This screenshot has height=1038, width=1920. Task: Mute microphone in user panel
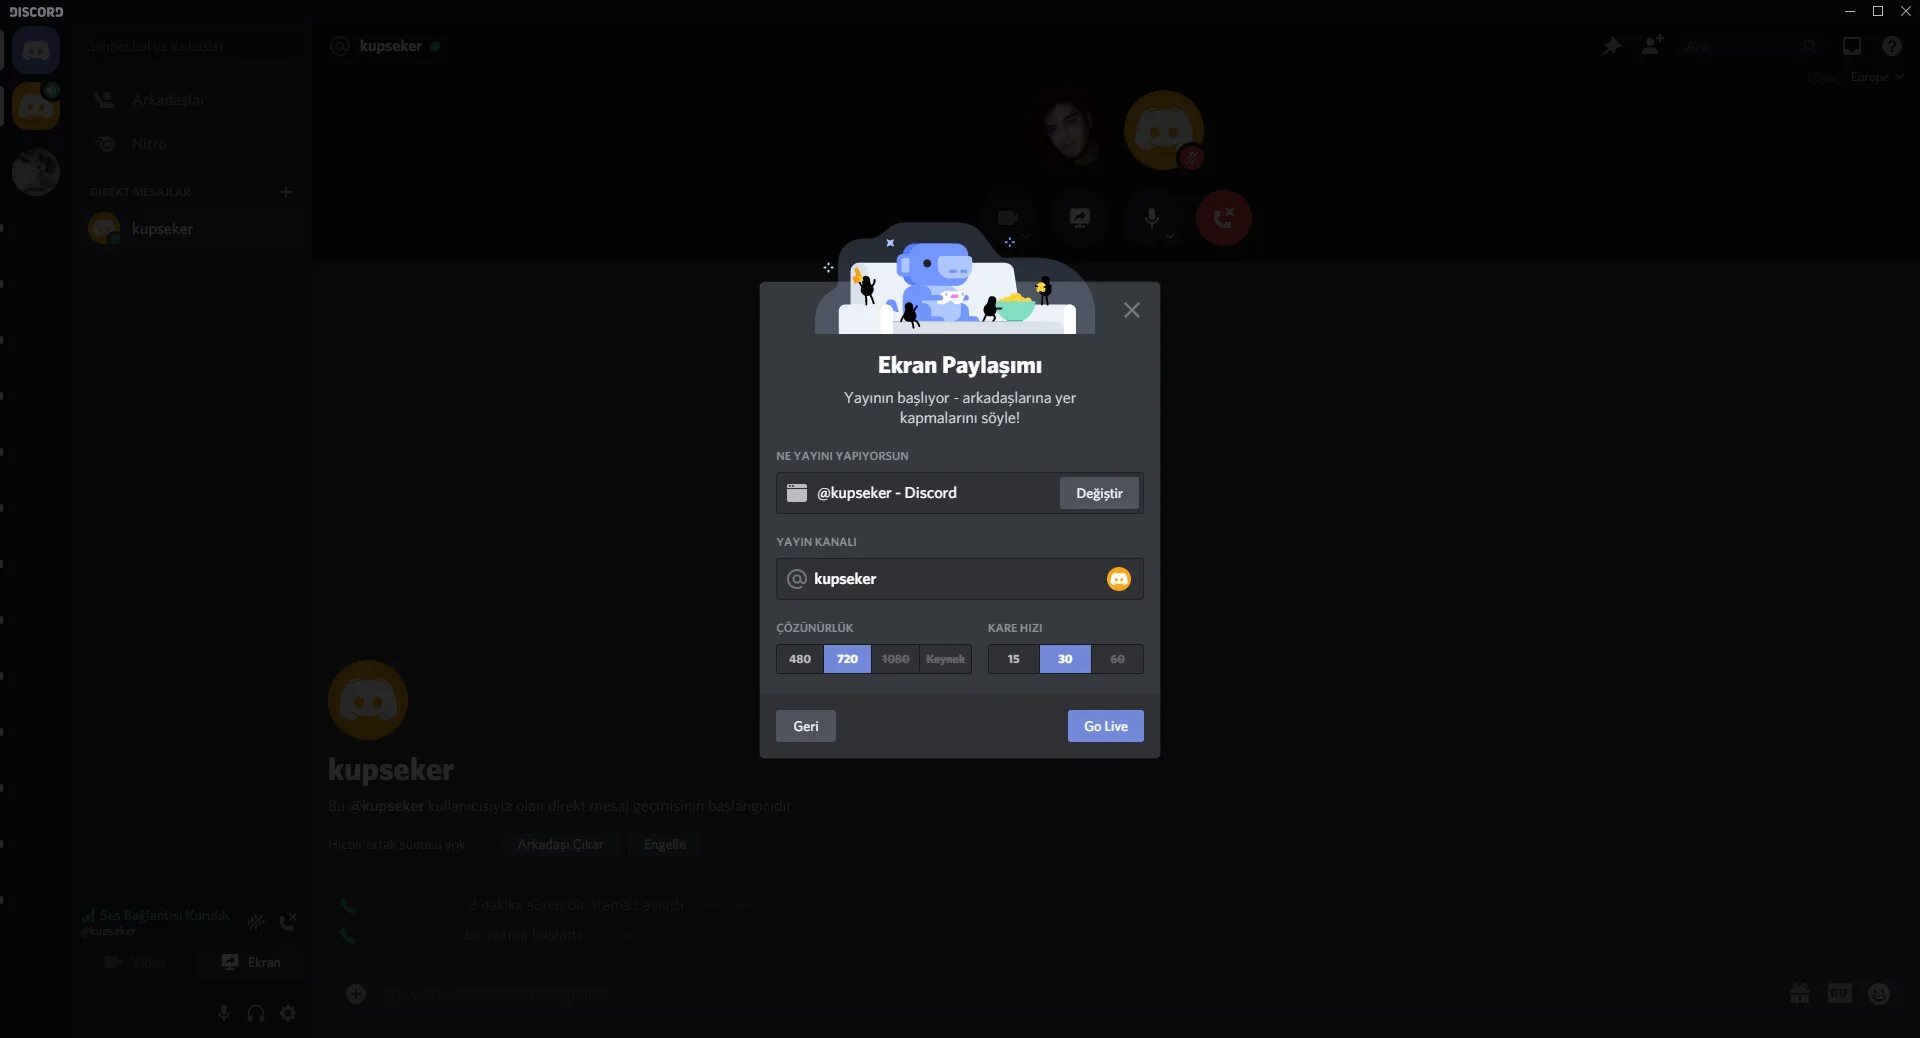[x=224, y=1013]
